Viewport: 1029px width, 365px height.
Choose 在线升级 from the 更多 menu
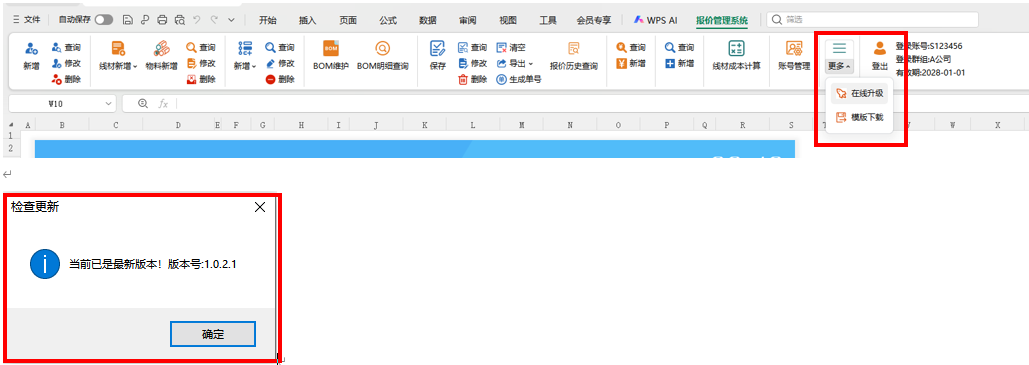coord(860,94)
